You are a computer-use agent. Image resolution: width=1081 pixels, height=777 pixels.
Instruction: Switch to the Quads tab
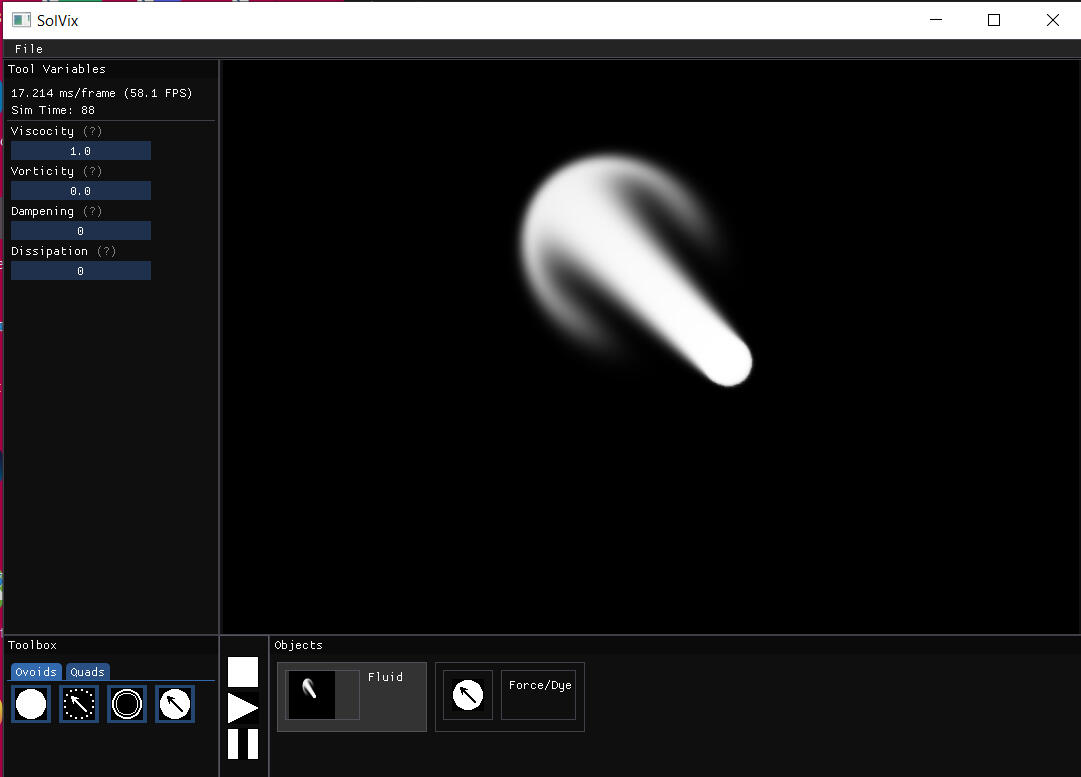pyautogui.click(x=87, y=672)
